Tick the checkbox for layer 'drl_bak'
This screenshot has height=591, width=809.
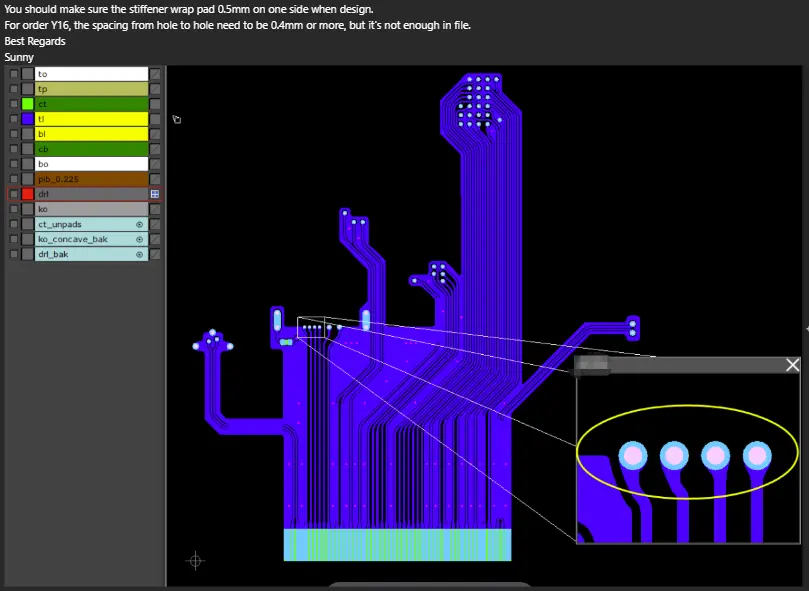[x=14, y=254]
